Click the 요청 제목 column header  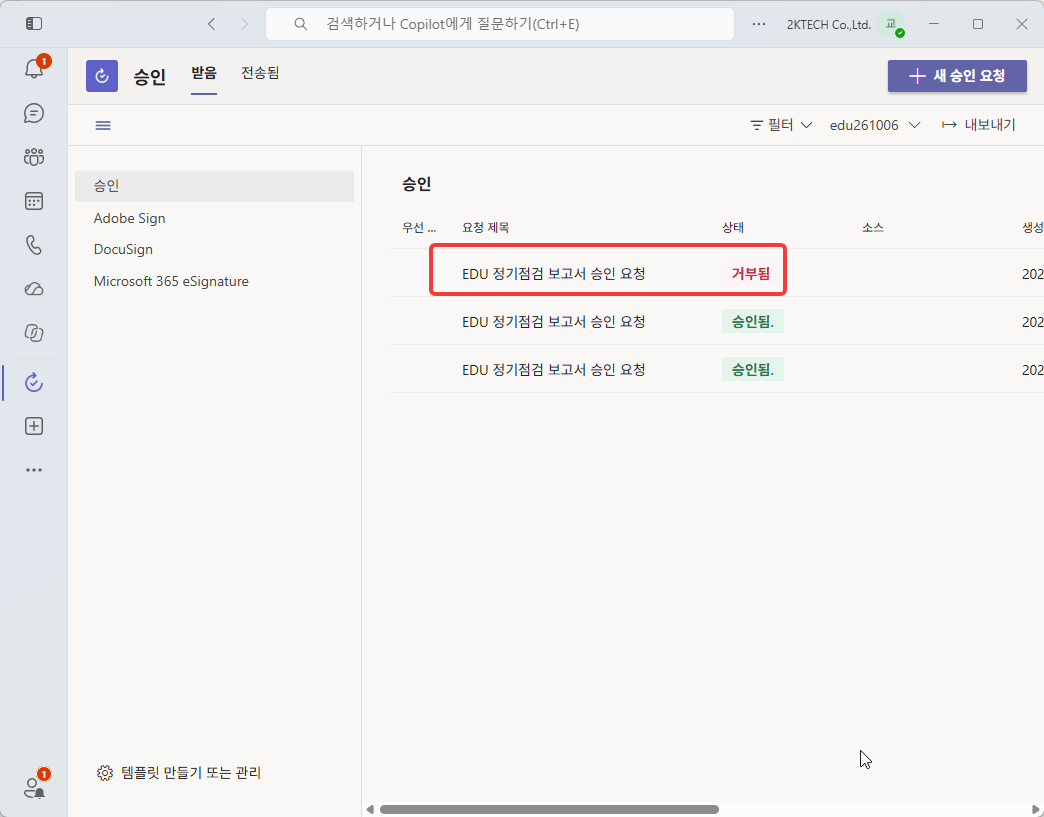(485, 228)
